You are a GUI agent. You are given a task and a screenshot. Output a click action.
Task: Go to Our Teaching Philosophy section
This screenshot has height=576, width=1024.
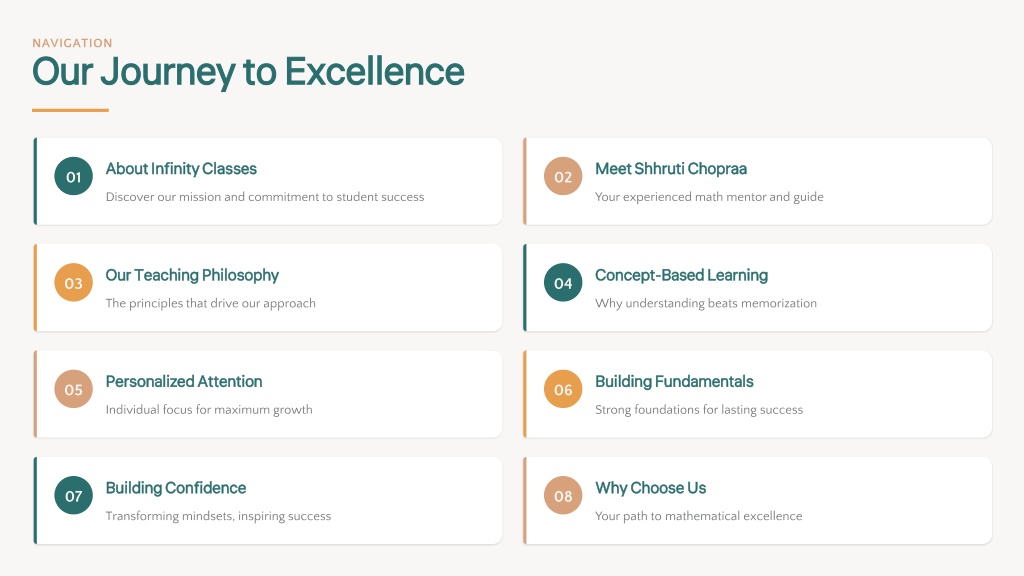pyautogui.click(x=192, y=275)
